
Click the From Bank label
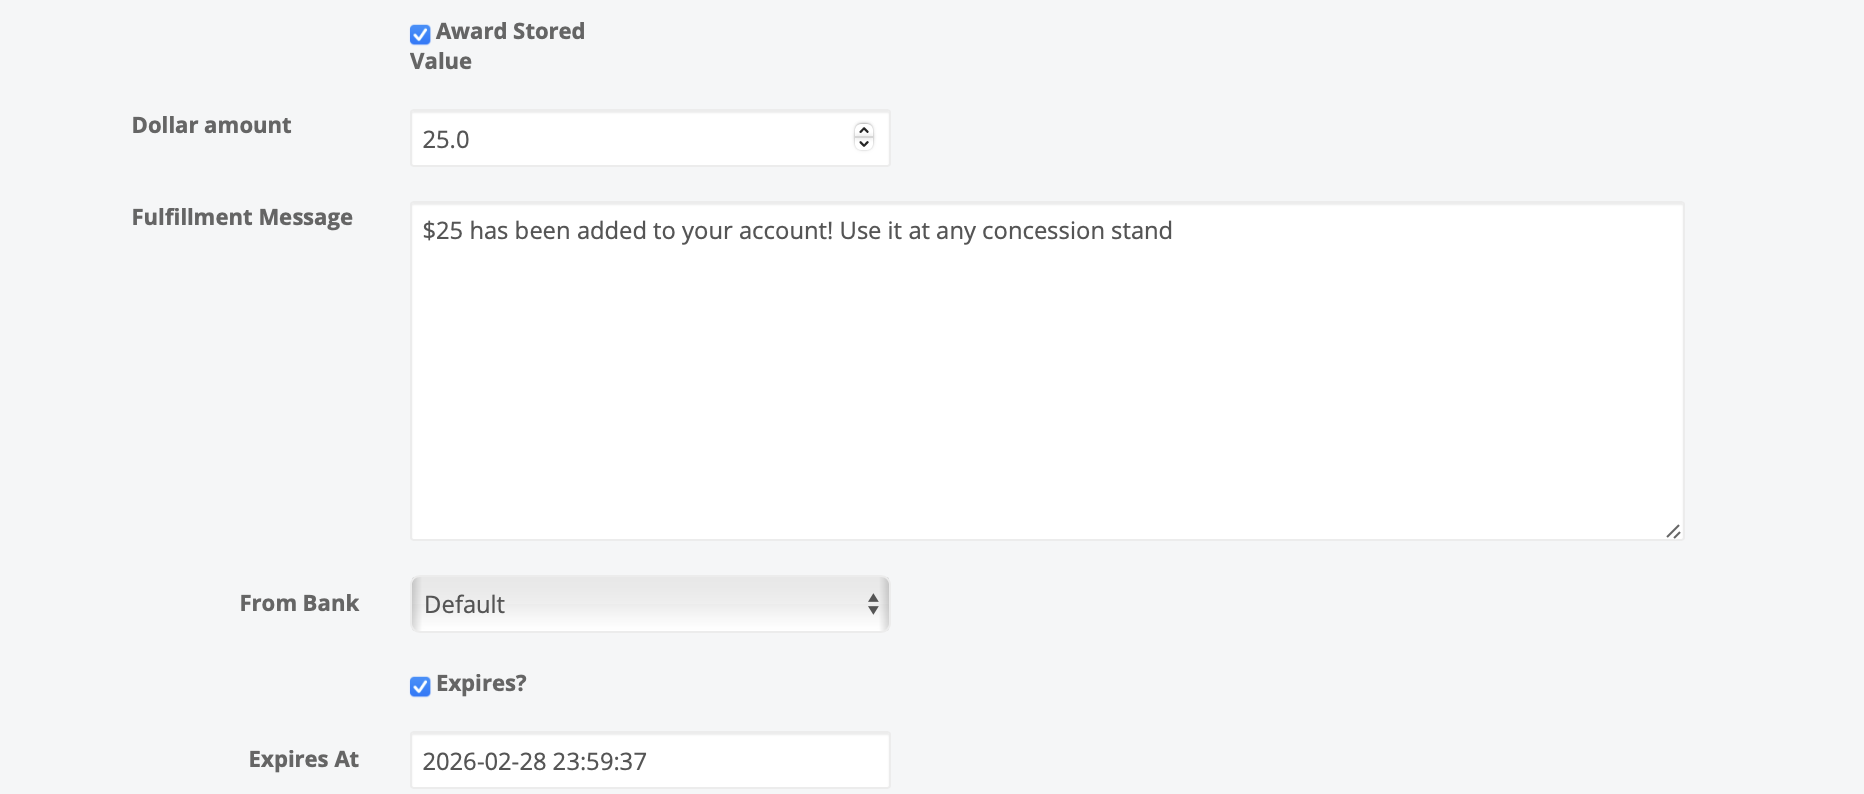coord(299,603)
